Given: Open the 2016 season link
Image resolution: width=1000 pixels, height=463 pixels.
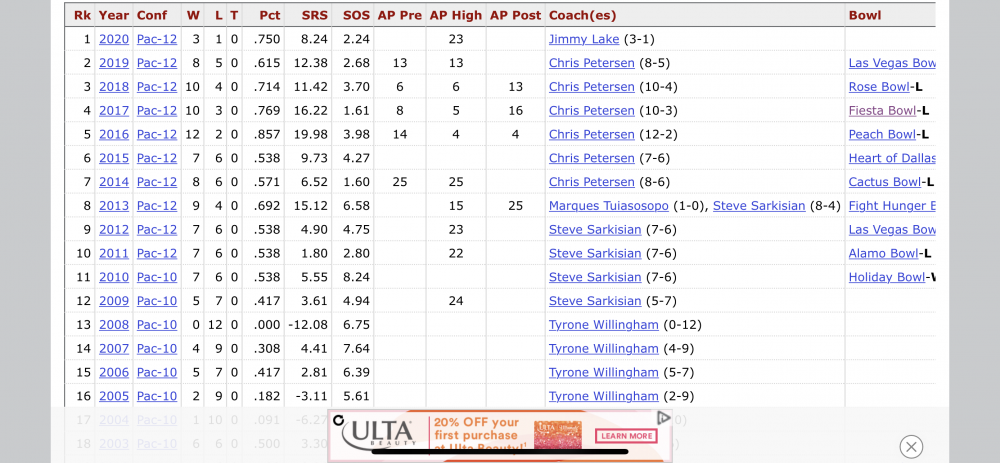Looking at the screenshot, I should [114, 134].
